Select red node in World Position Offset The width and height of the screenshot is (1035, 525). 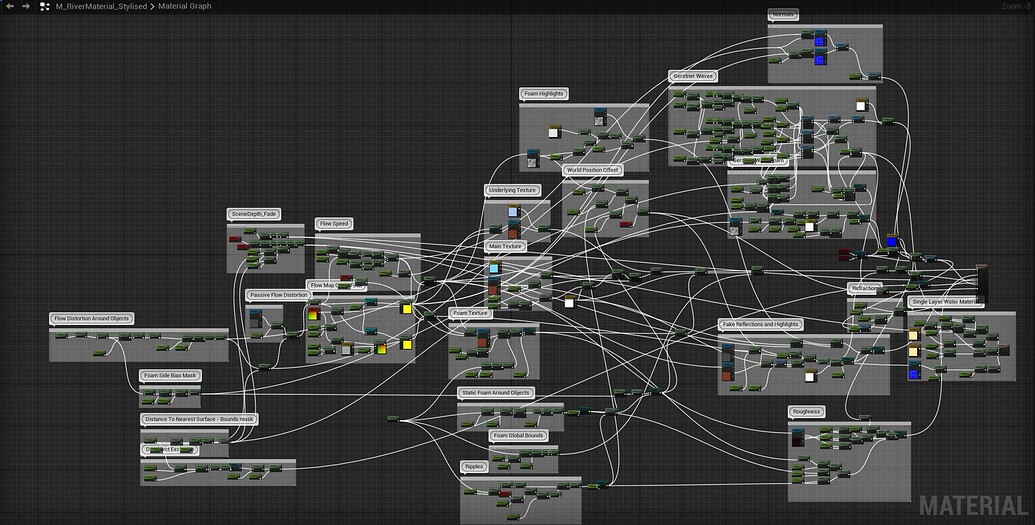pyautogui.click(x=626, y=224)
